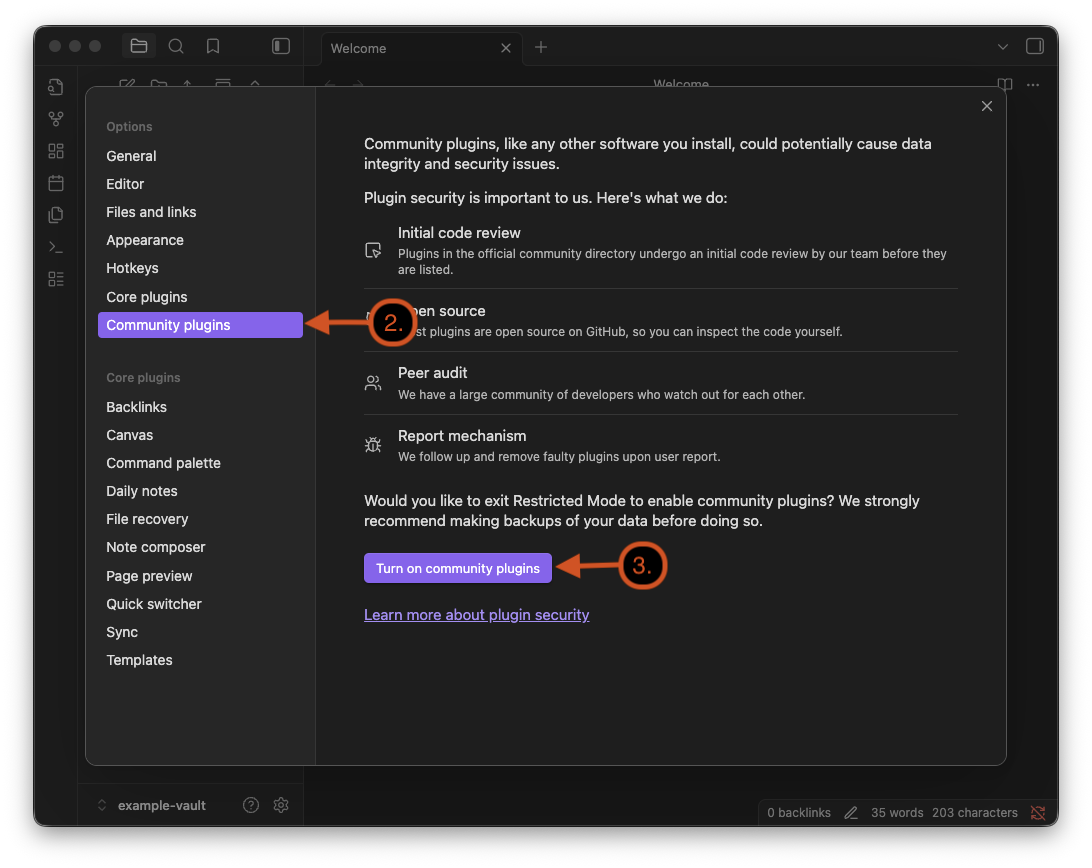
Task: Open the tab list chevron dropdown
Action: 1003,47
